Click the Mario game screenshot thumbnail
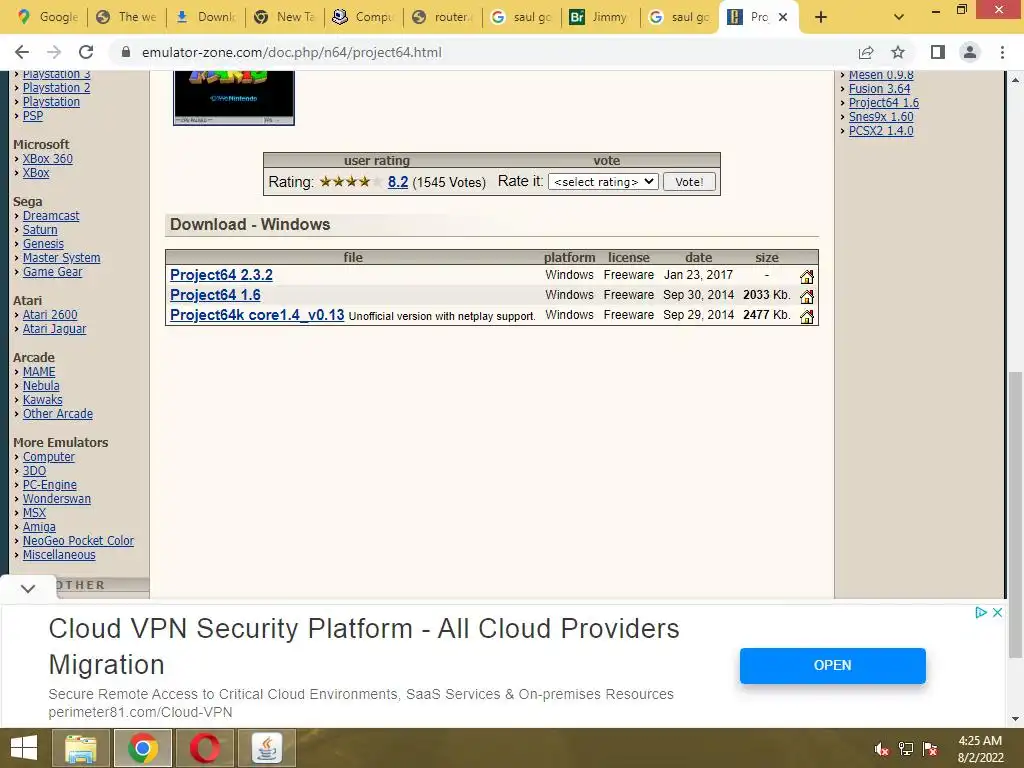The height and width of the screenshot is (768, 1024). 234,97
